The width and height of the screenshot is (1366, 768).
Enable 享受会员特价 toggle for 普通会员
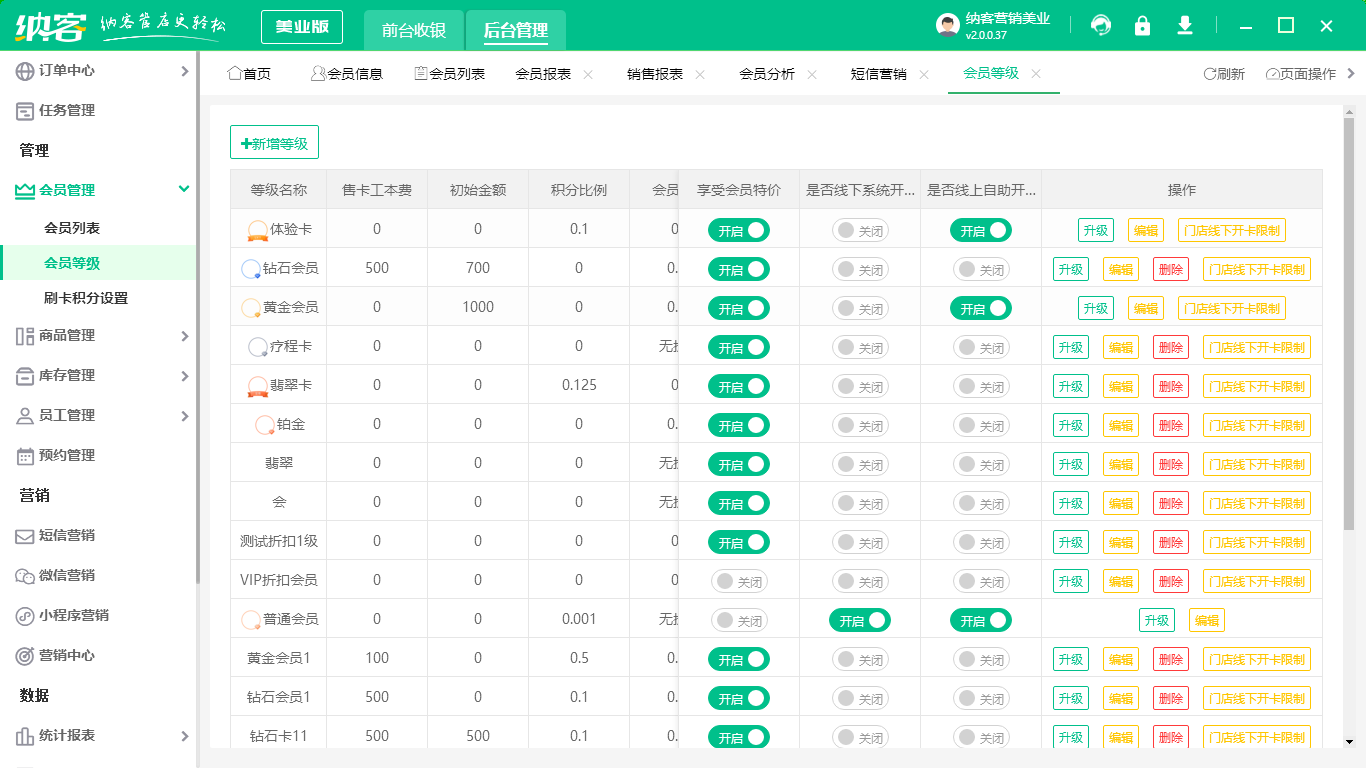739,620
